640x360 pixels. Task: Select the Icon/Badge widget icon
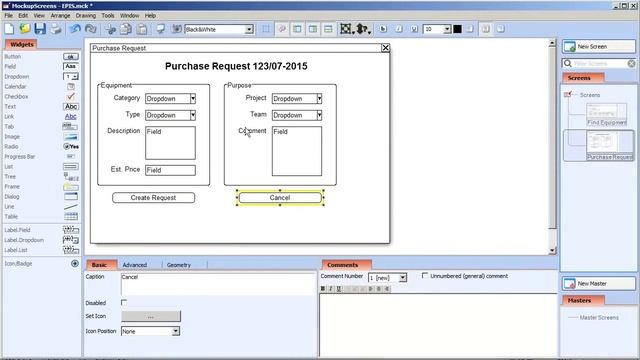coord(75,264)
